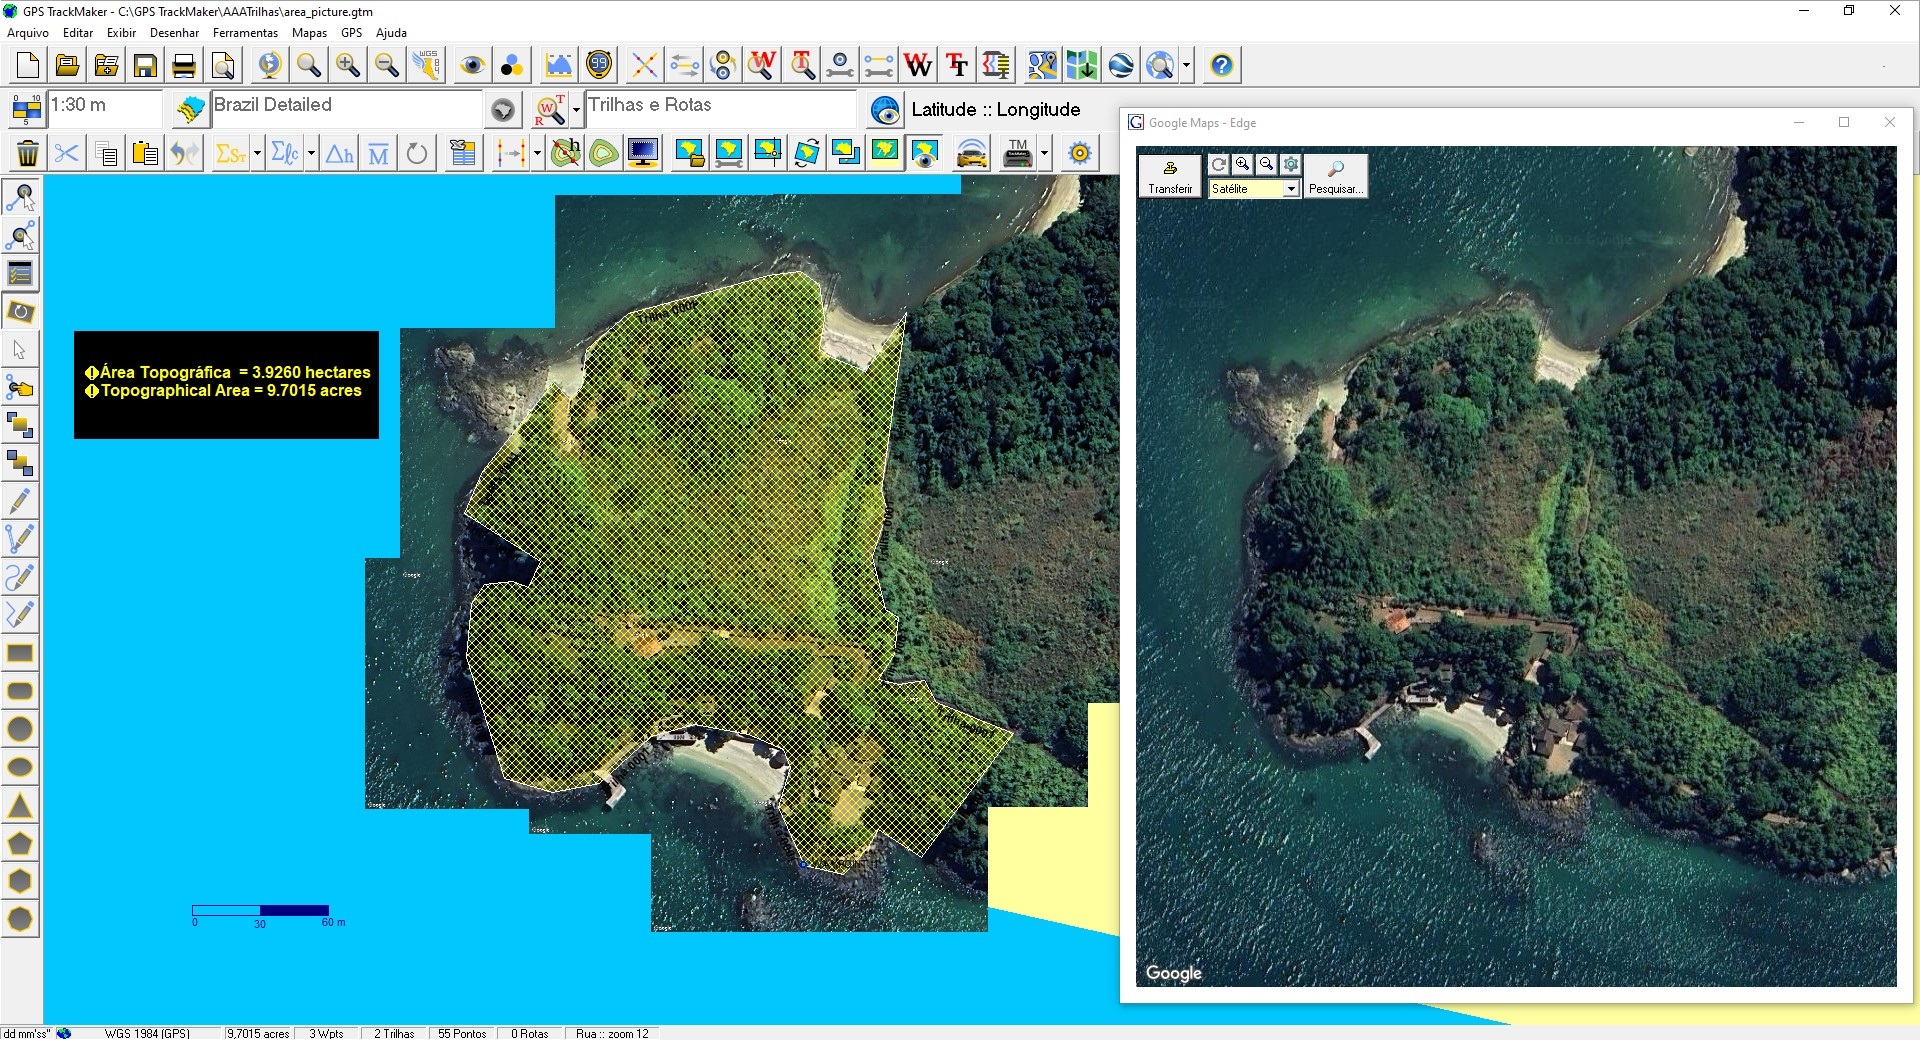
Task: Click the Save file floppy disk icon
Action: [x=145, y=66]
